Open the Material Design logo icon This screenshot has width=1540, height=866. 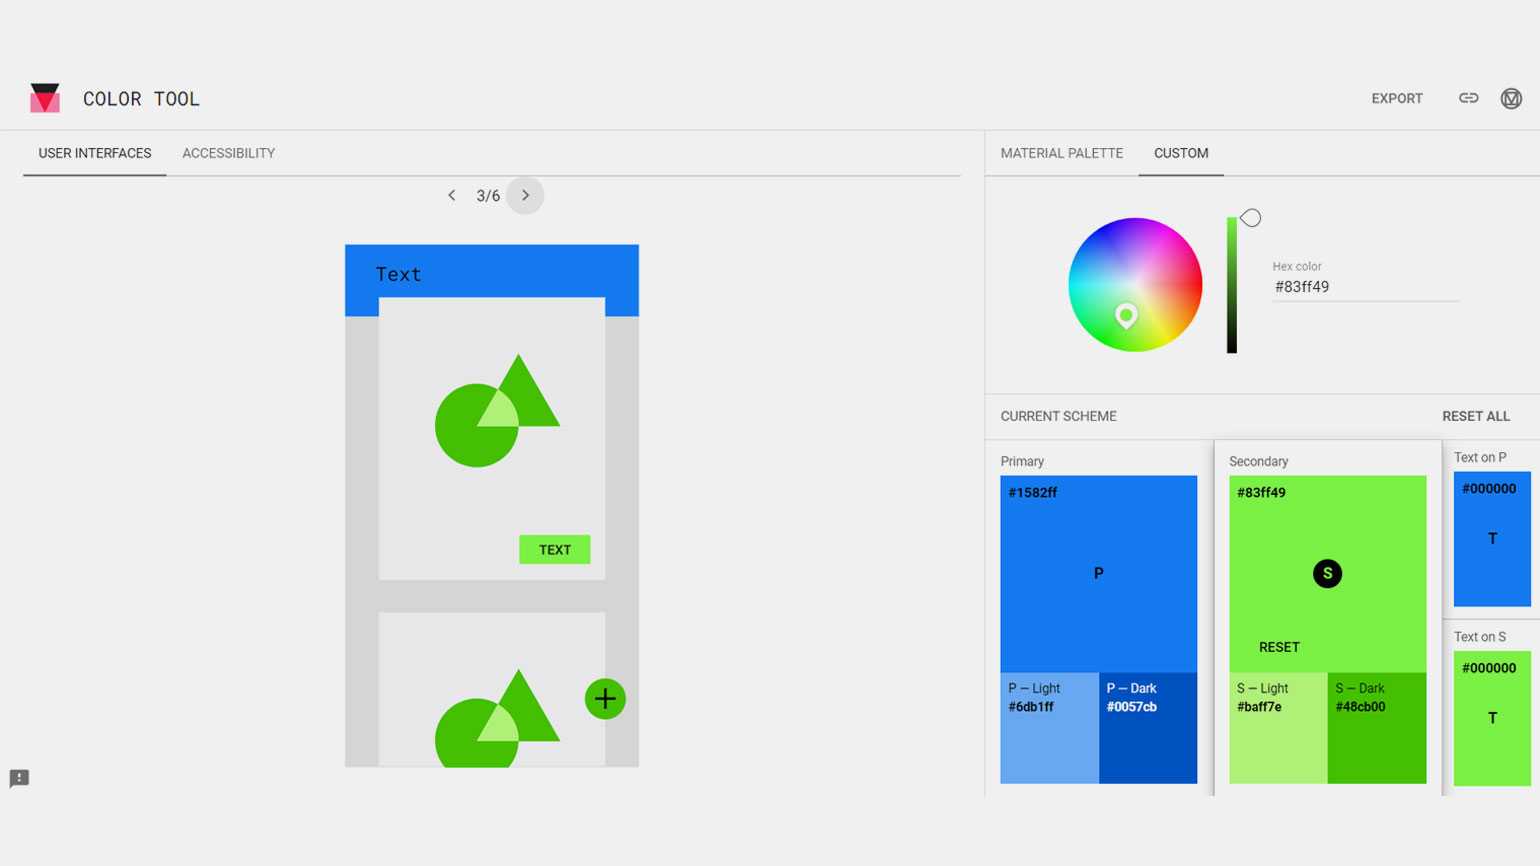1511,98
